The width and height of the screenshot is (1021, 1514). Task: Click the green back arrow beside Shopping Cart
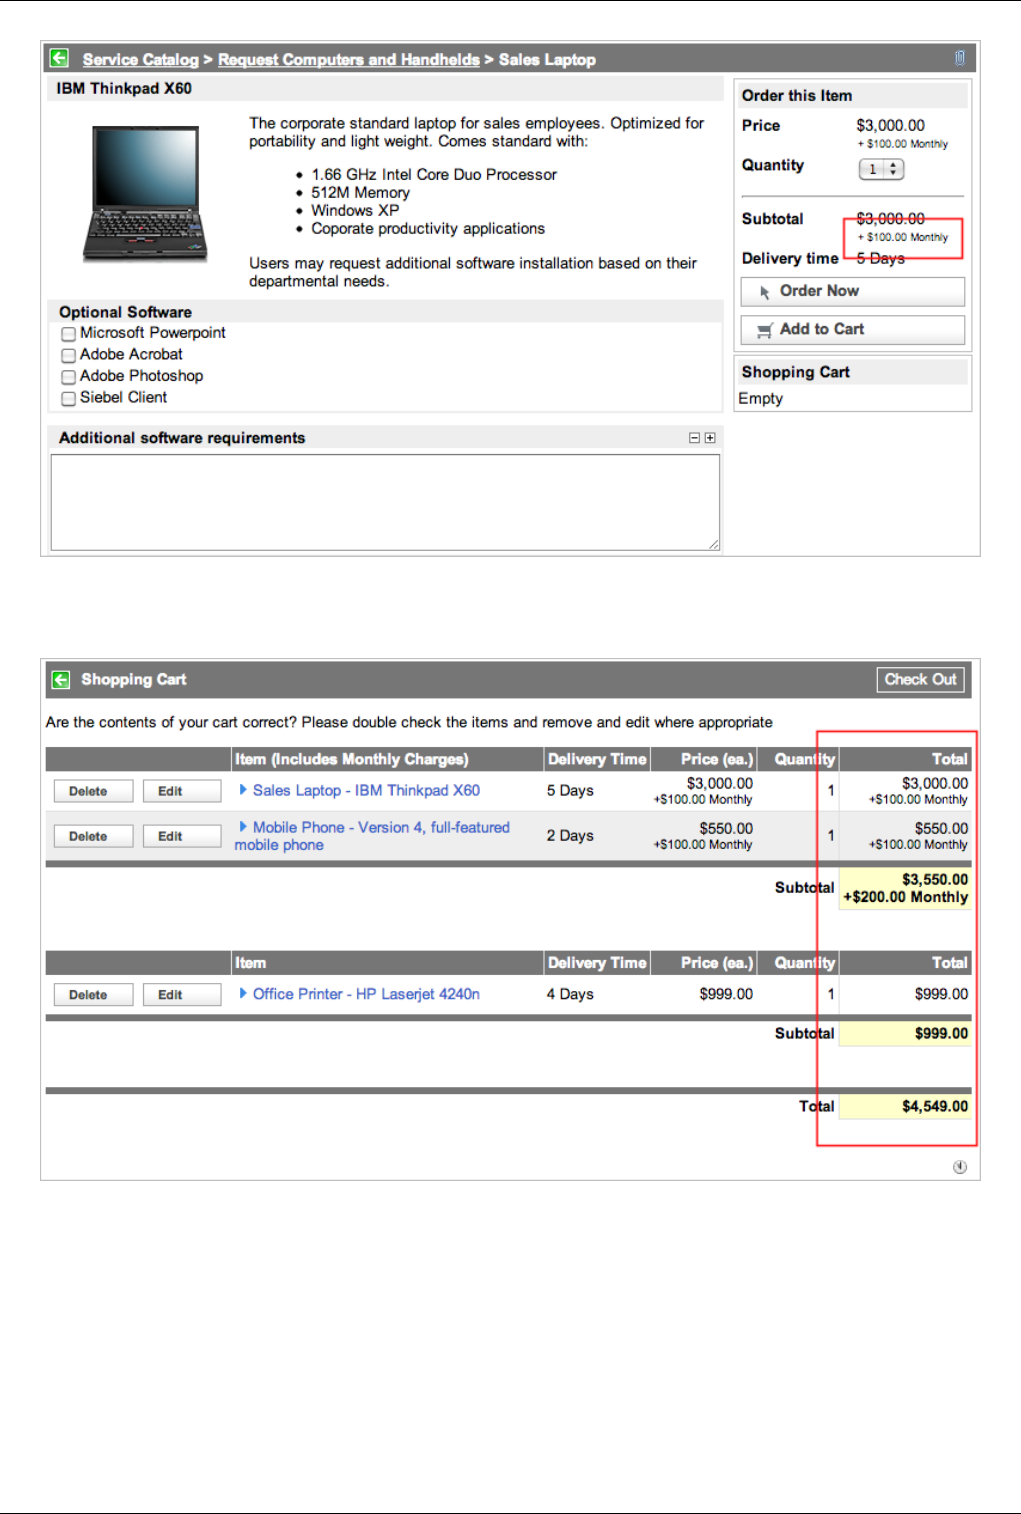(x=60, y=680)
